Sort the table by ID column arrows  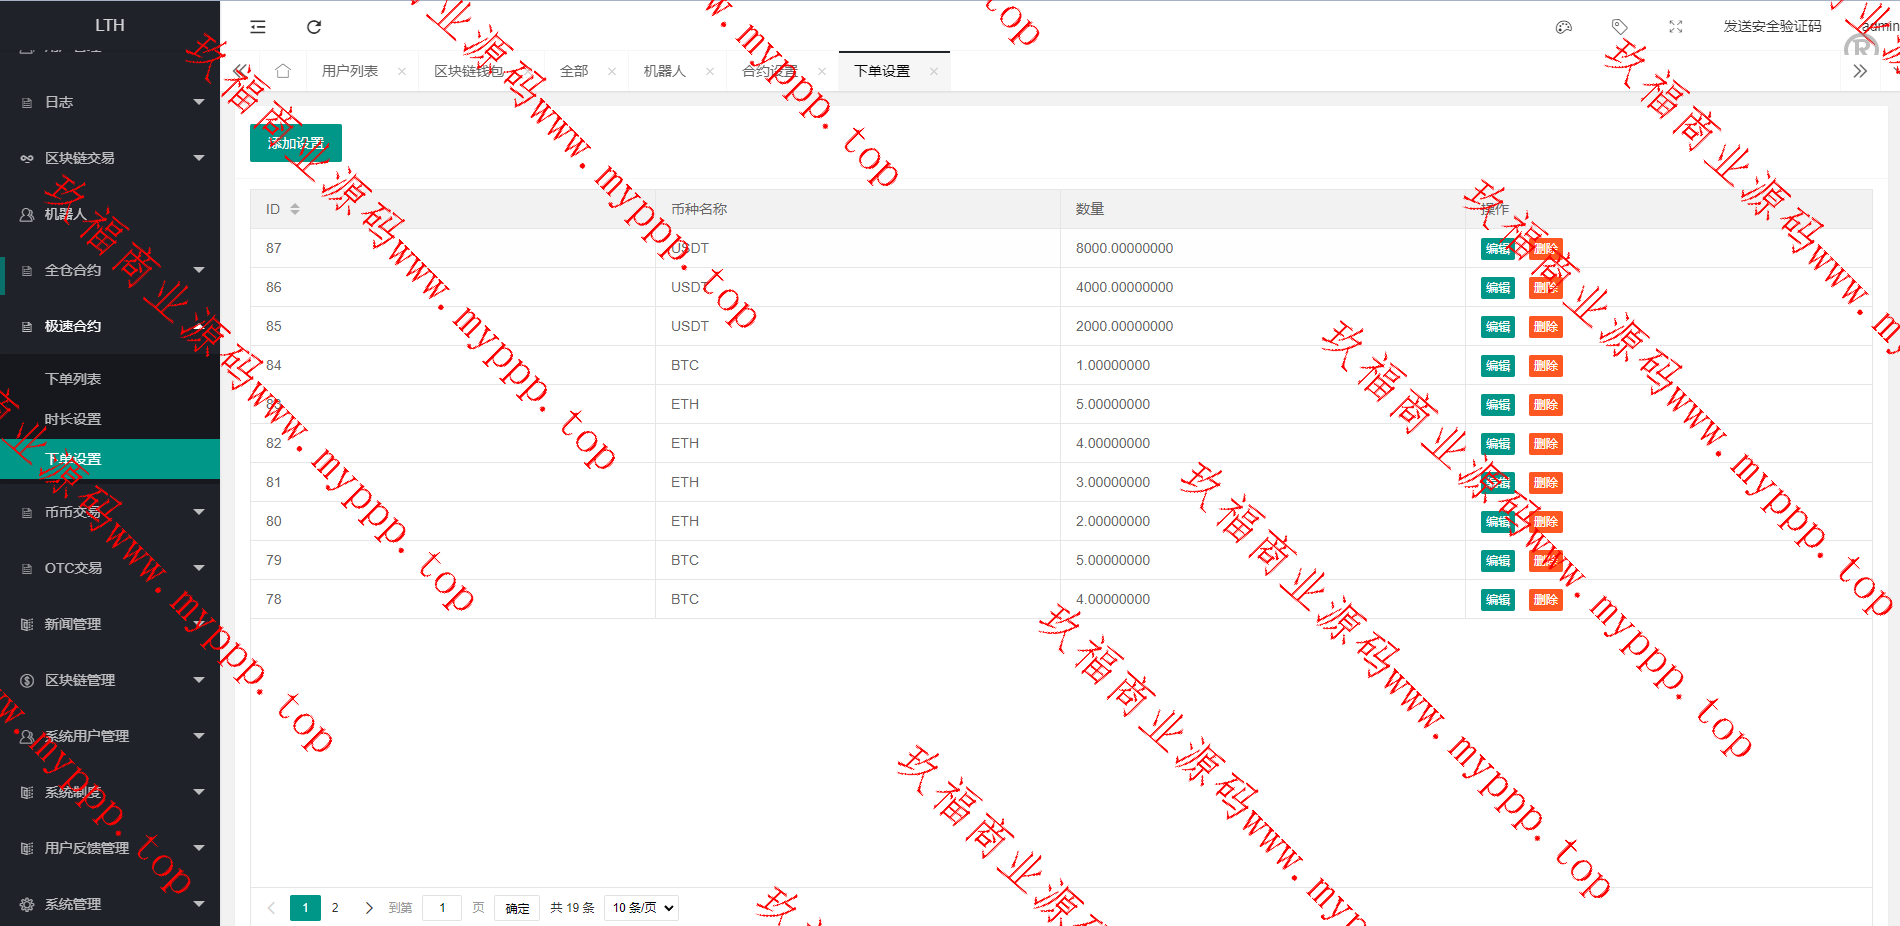pyautogui.click(x=295, y=209)
